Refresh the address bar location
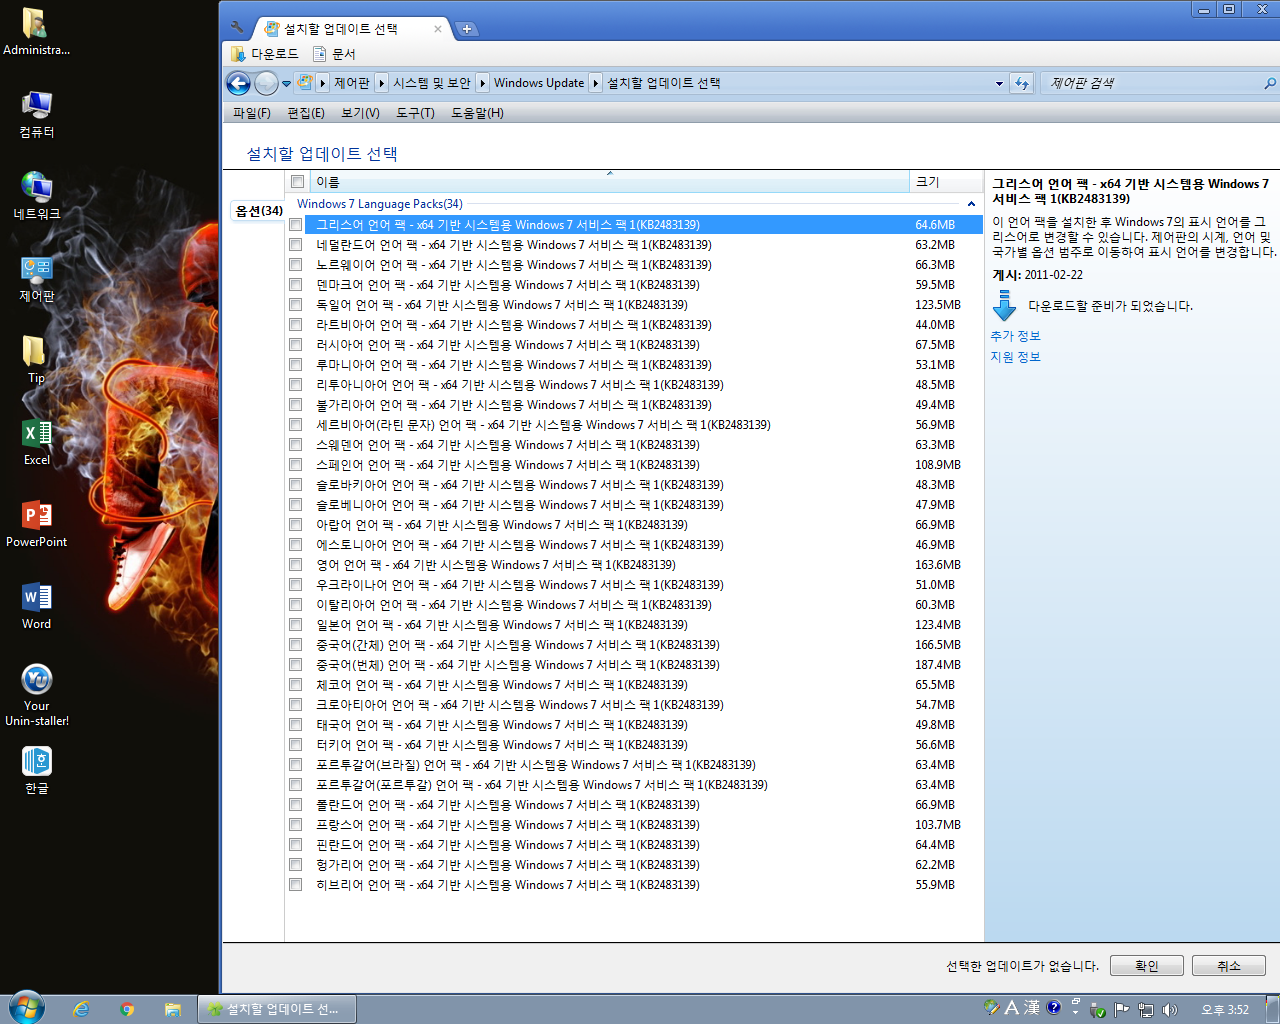This screenshot has height=1024, width=1280. tap(1021, 83)
